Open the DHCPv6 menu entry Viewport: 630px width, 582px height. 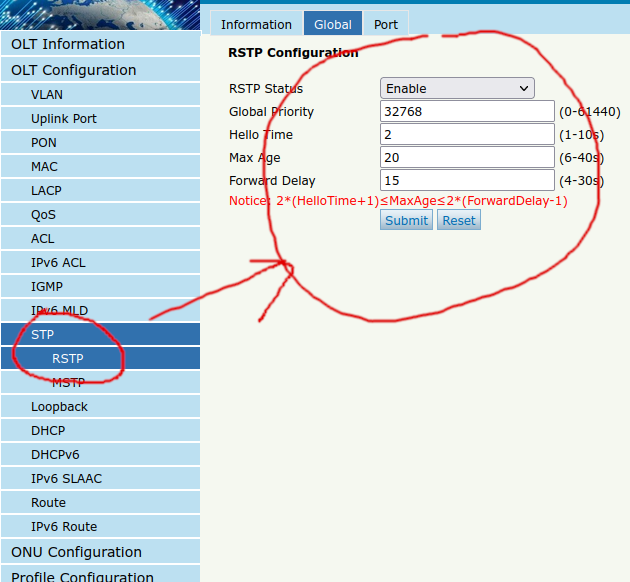click(x=55, y=455)
